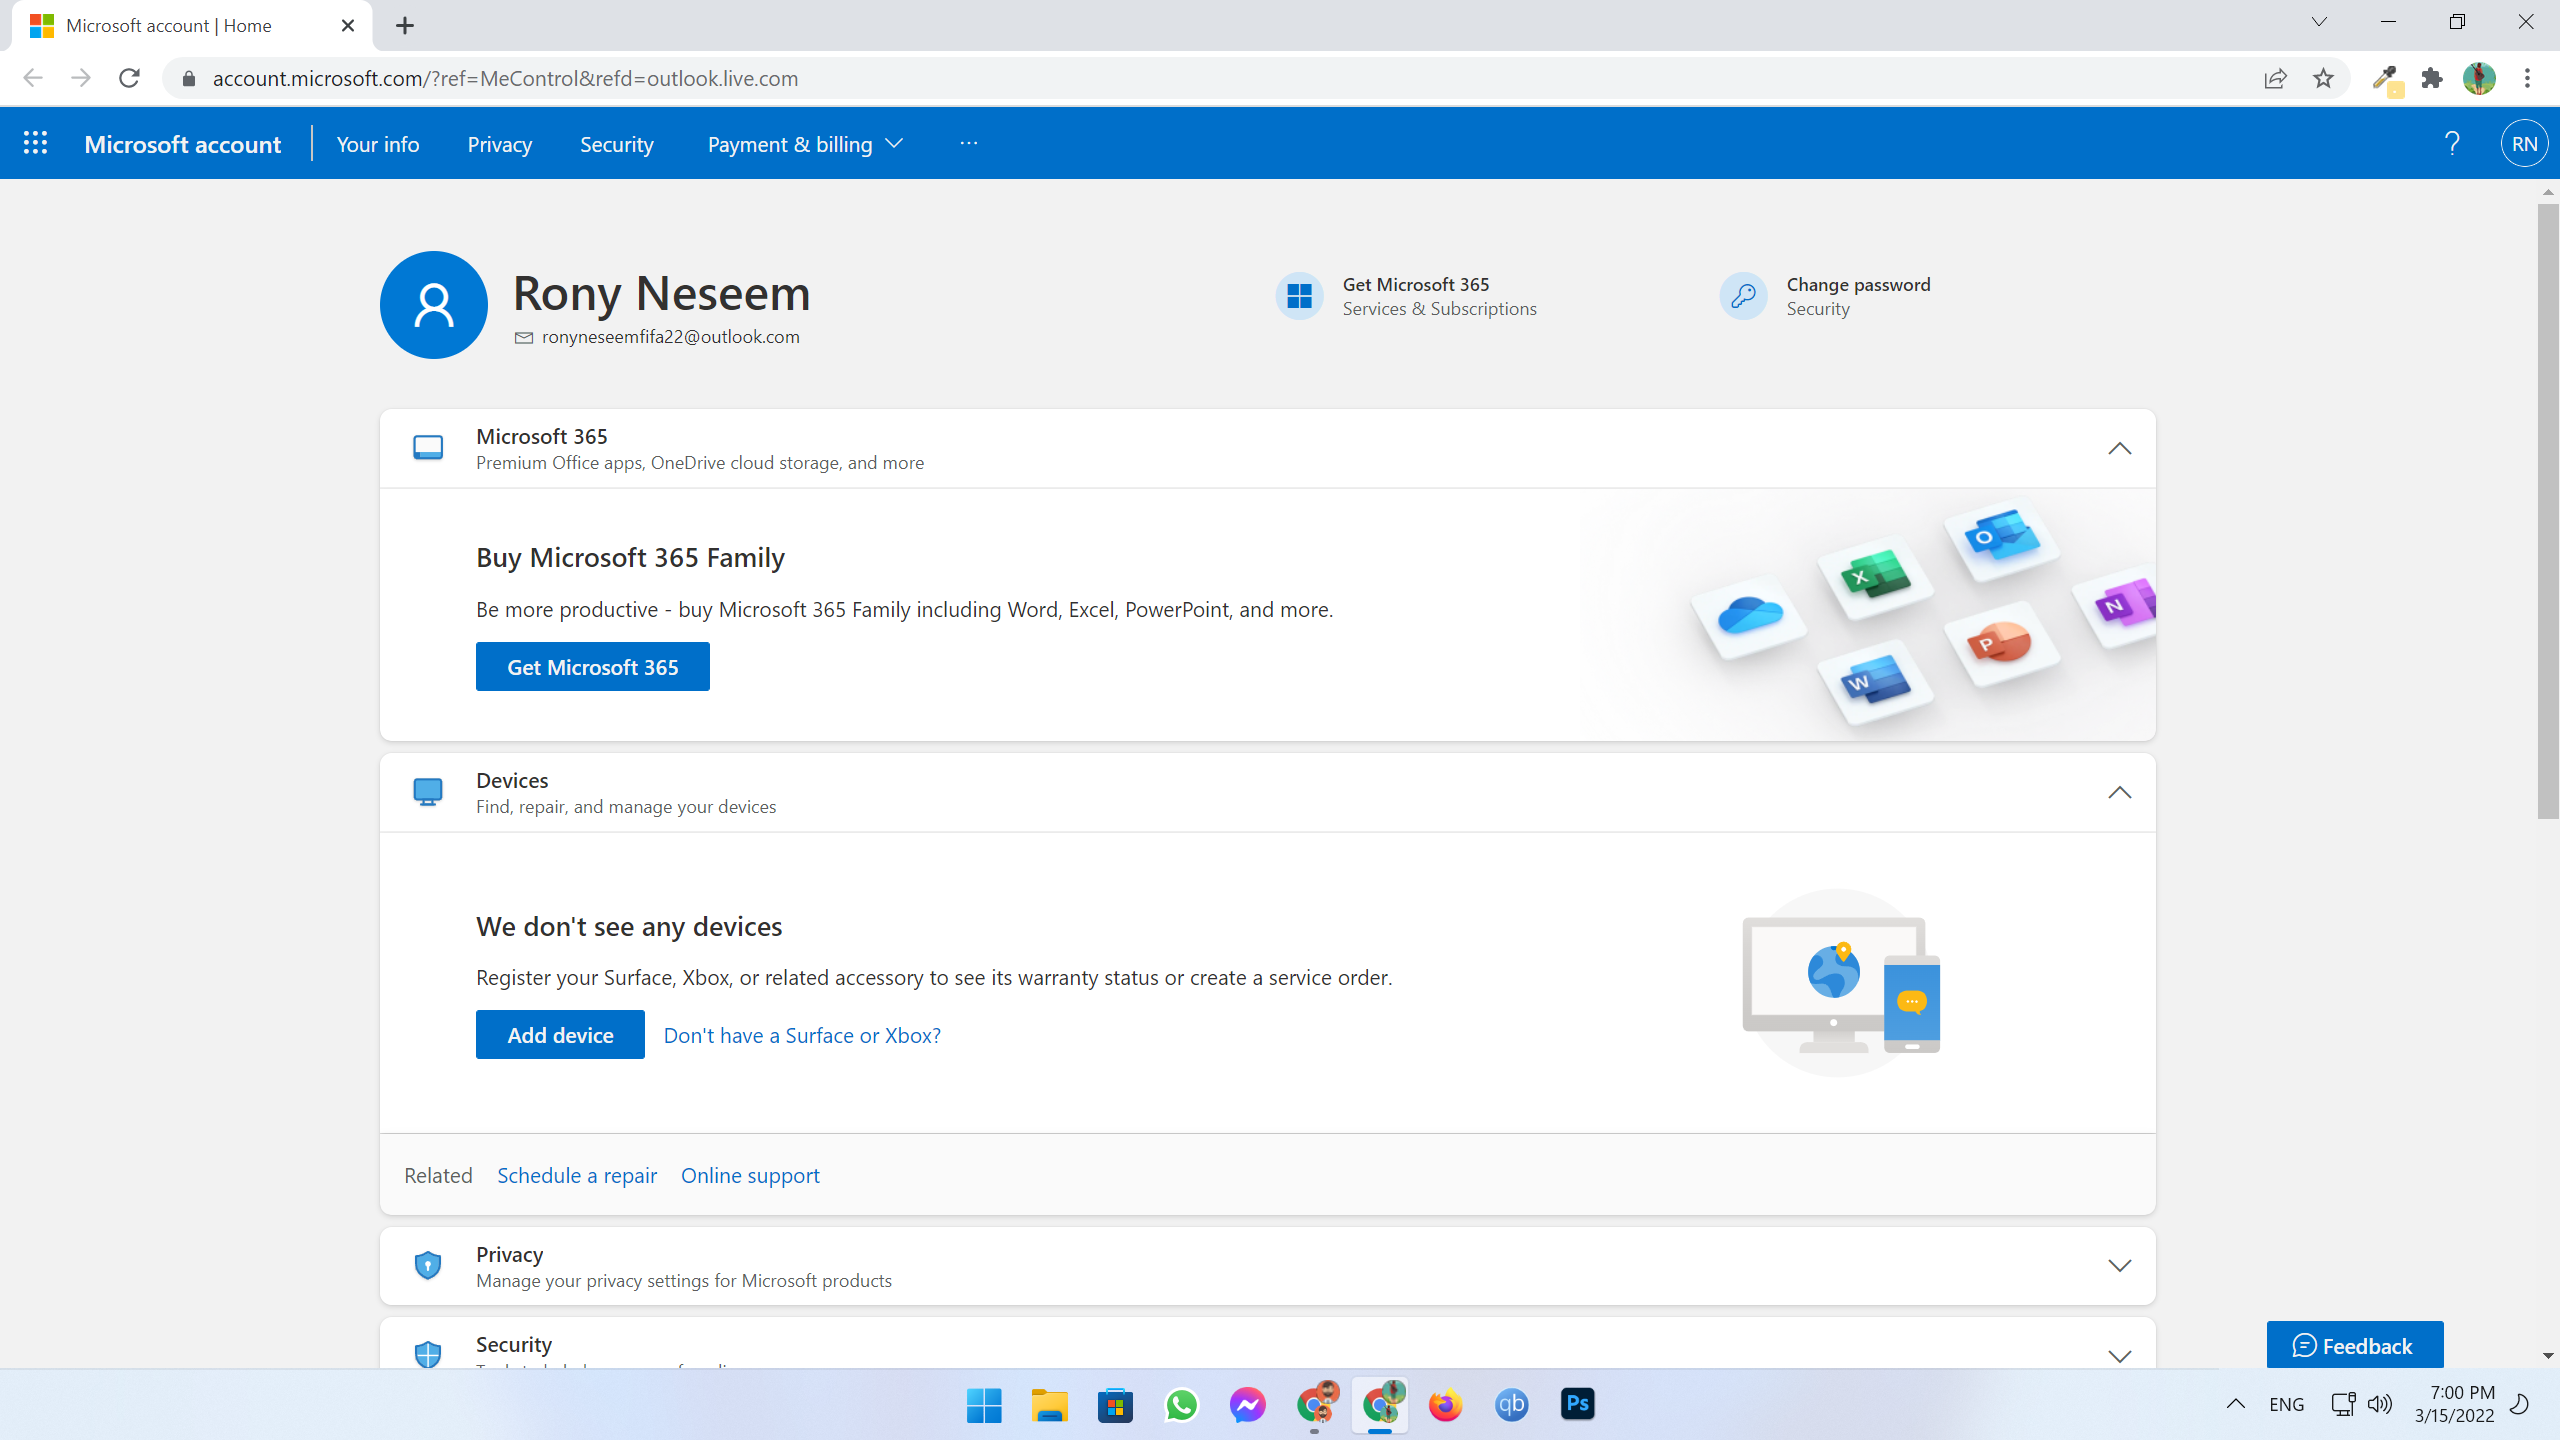The height and width of the screenshot is (1440, 2560).
Task: Click the scrollbar down arrow
Action: tap(2548, 1355)
